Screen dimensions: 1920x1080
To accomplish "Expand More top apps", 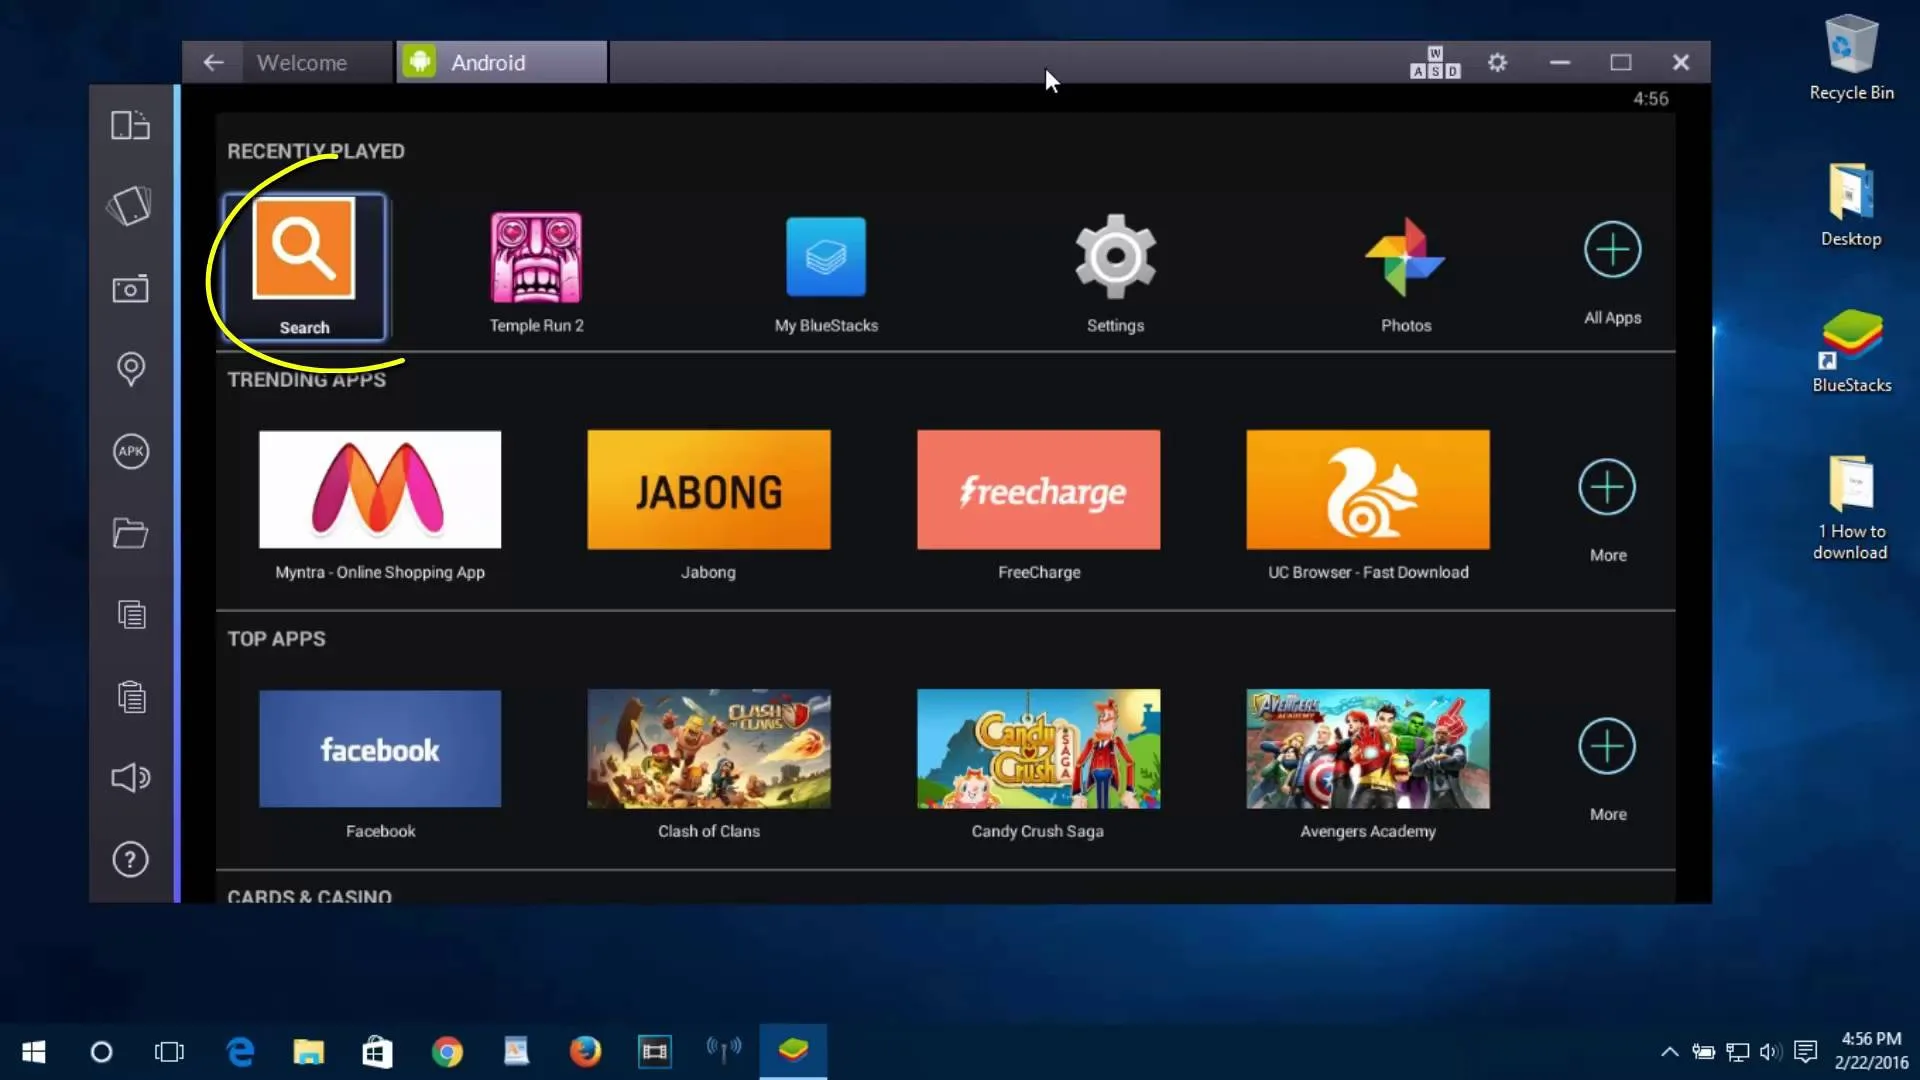I will (x=1607, y=747).
